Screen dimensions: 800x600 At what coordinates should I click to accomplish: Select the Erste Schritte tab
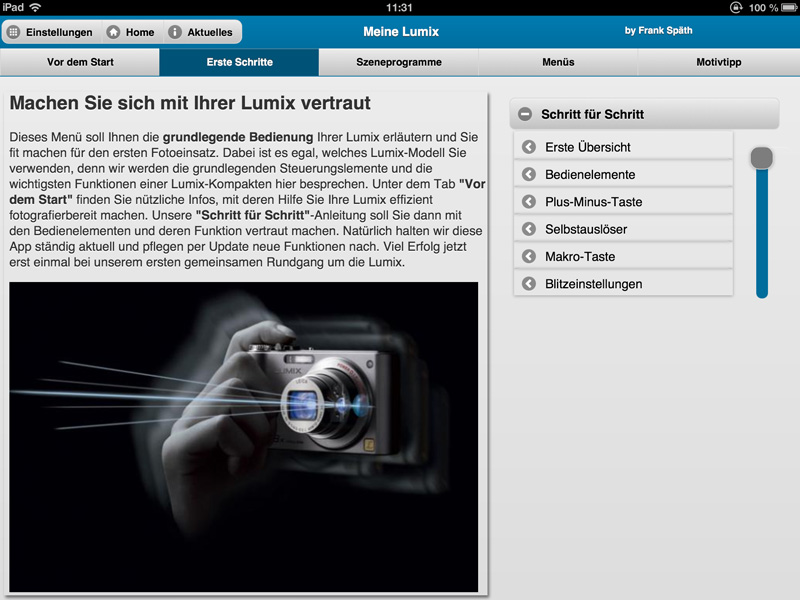click(239, 62)
